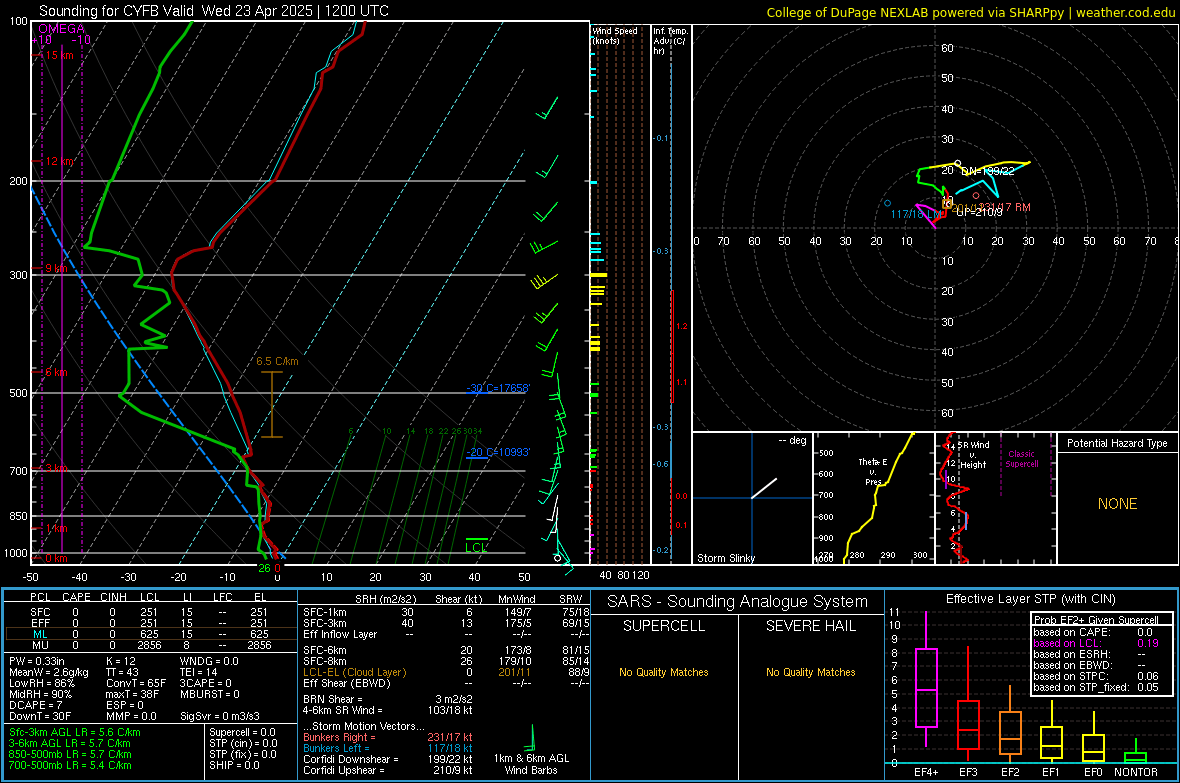Select the 'SFC-1km' kinematics row label

click(x=325, y=612)
